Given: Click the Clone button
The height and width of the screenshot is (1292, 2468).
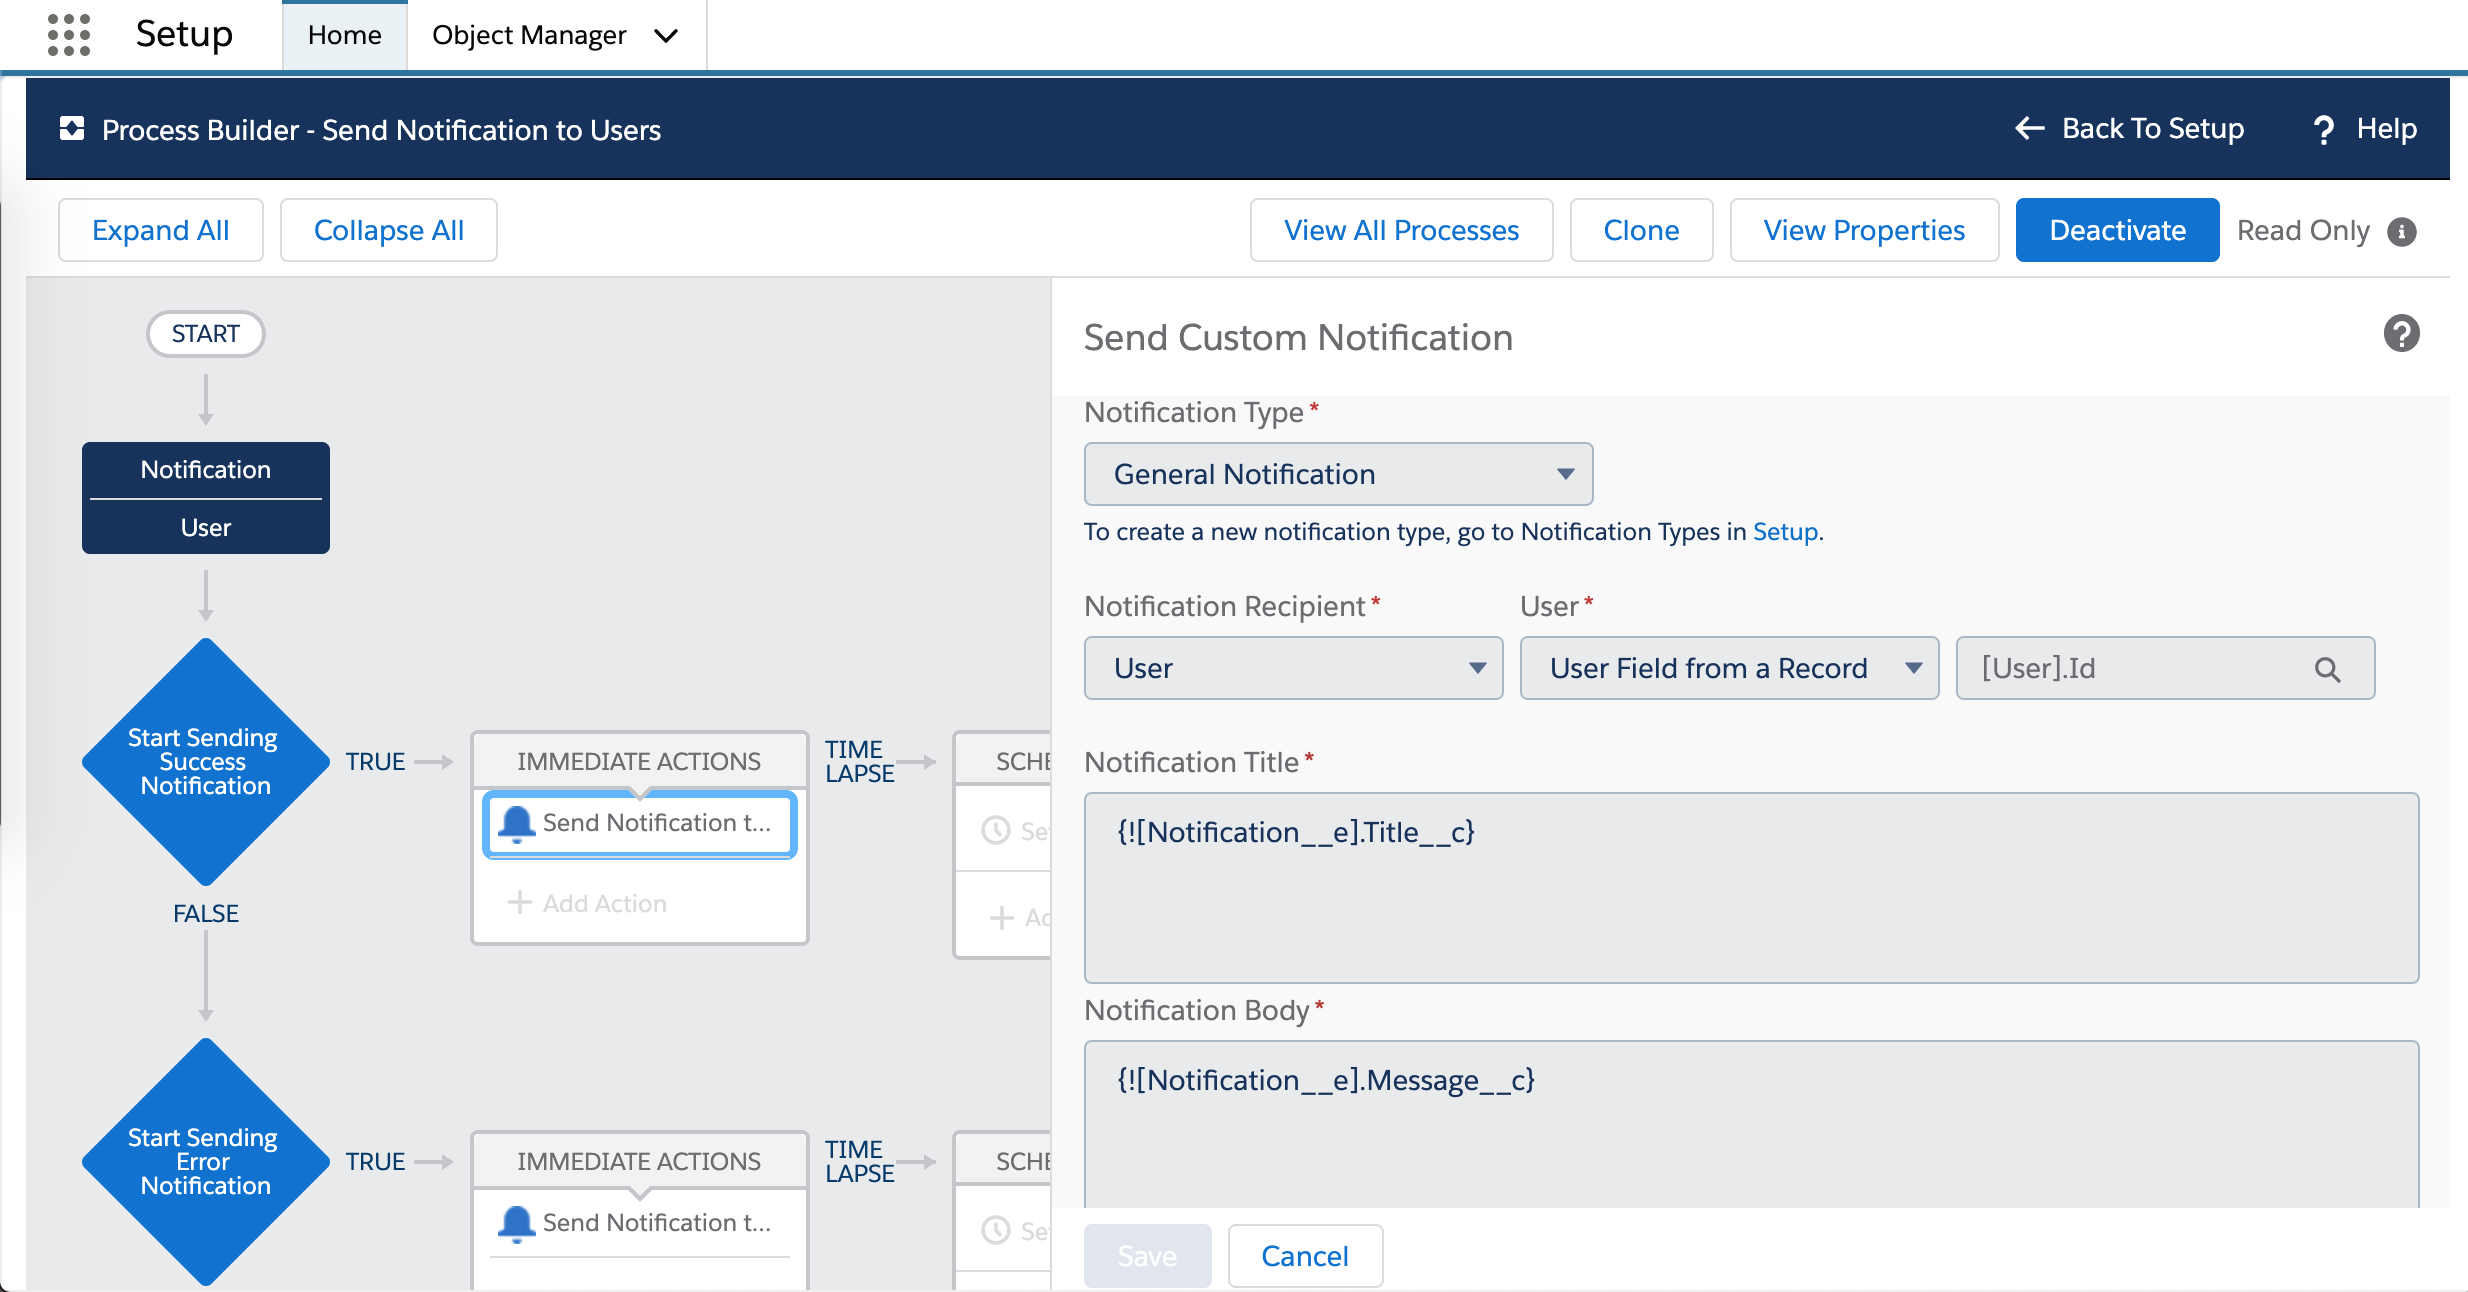Looking at the screenshot, I should (1641, 230).
